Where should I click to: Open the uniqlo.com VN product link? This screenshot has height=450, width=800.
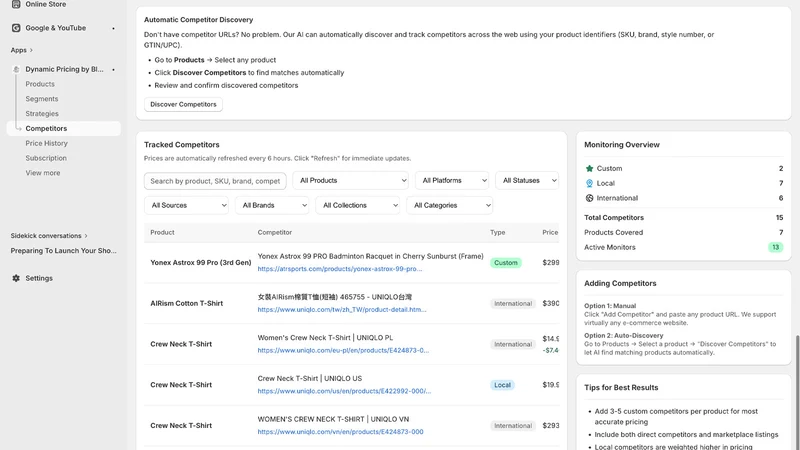(x=340, y=432)
